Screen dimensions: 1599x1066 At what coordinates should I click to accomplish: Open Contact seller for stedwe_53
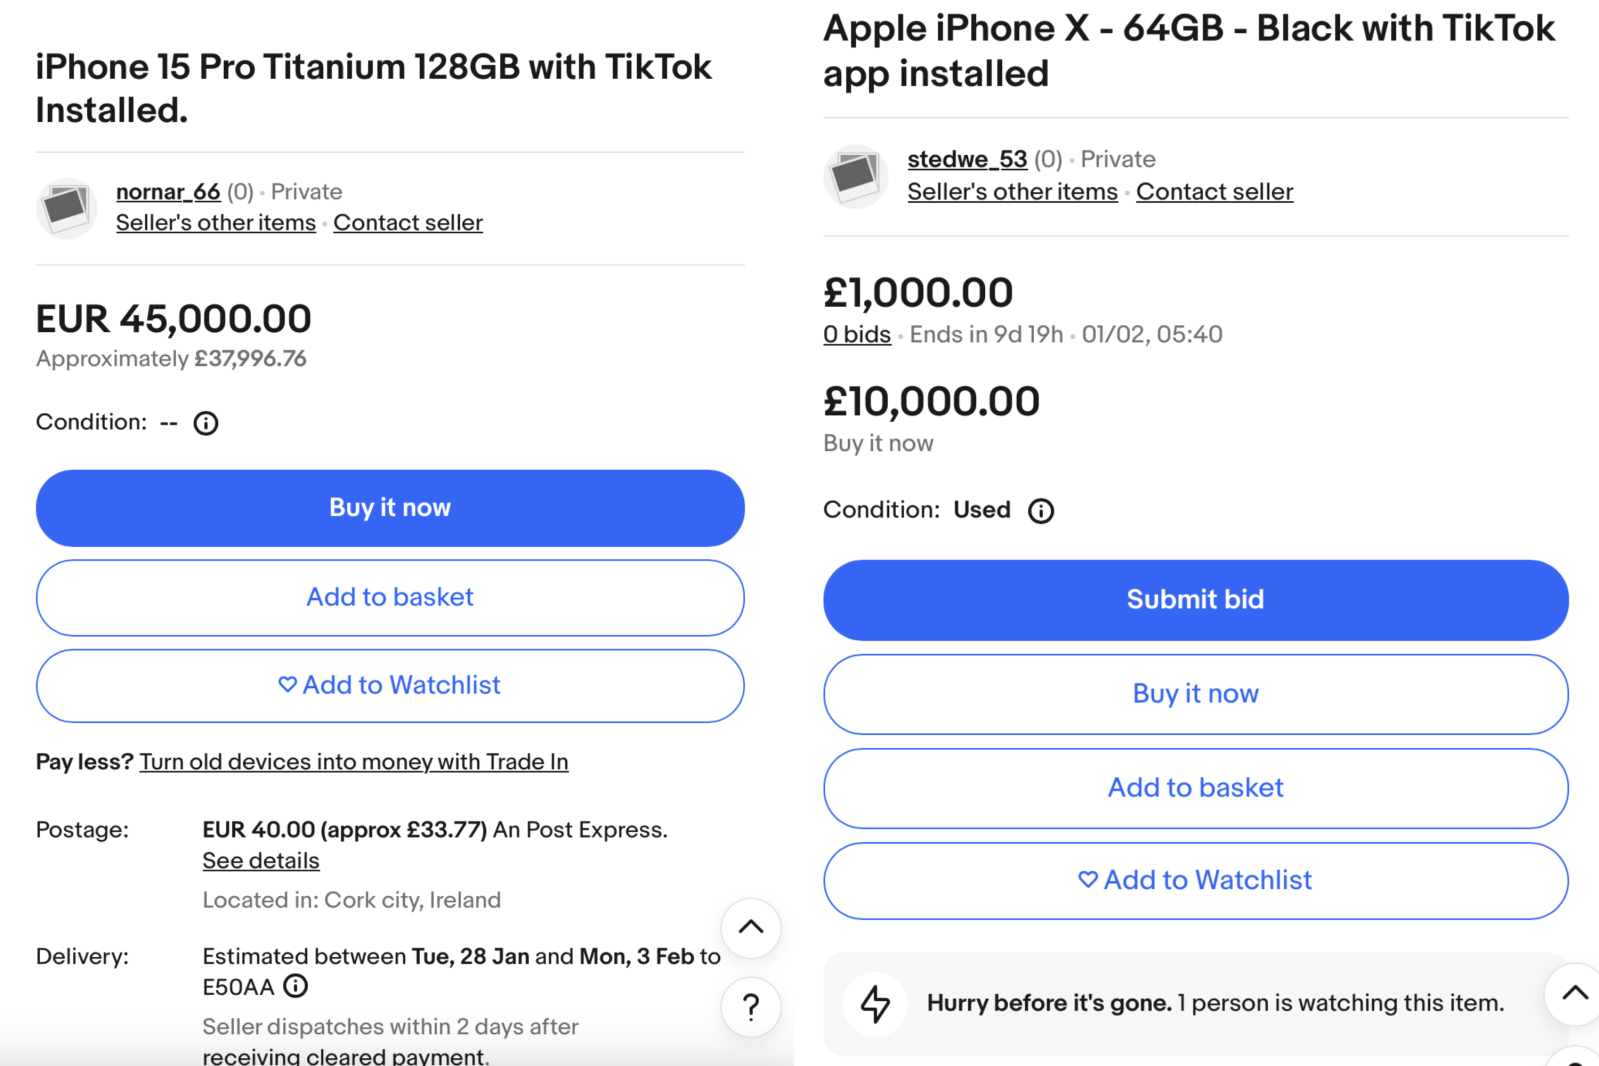pyautogui.click(x=1214, y=191)
